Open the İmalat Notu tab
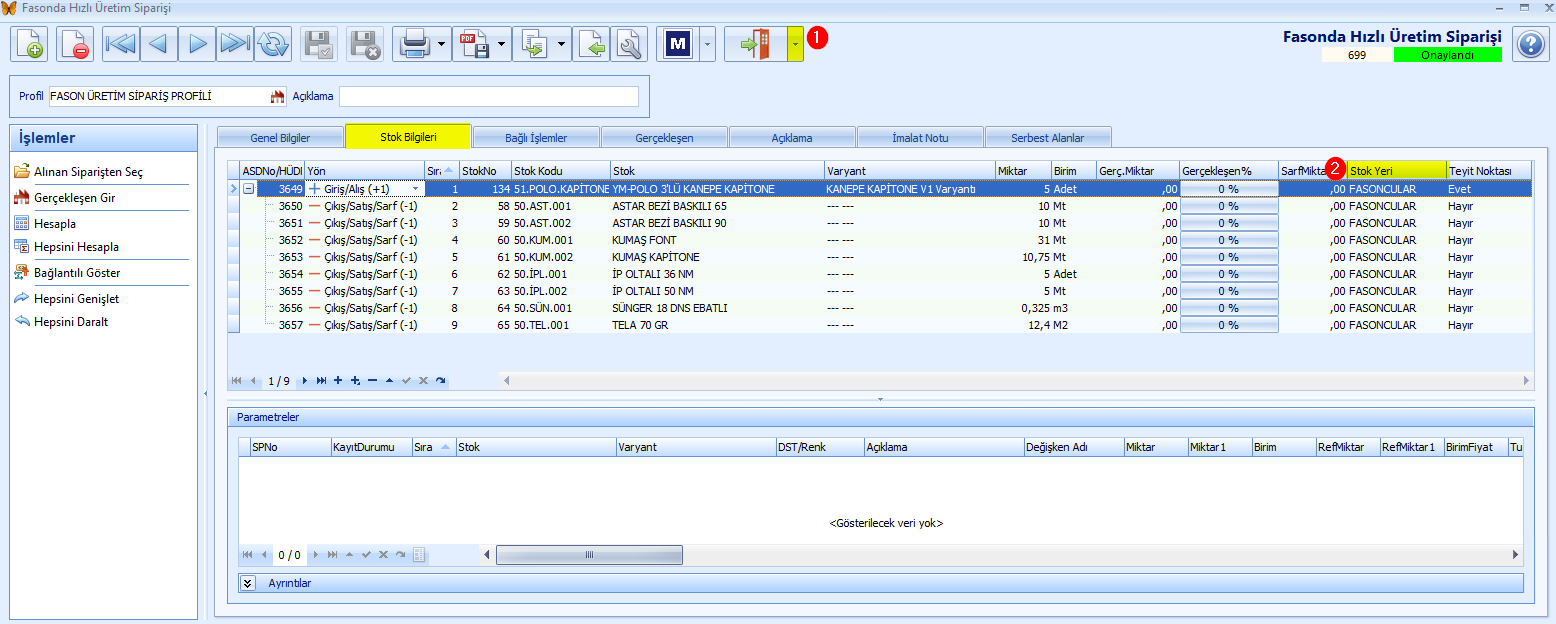Viewport: 1556px width, 624px height. (x=920, y=138)
